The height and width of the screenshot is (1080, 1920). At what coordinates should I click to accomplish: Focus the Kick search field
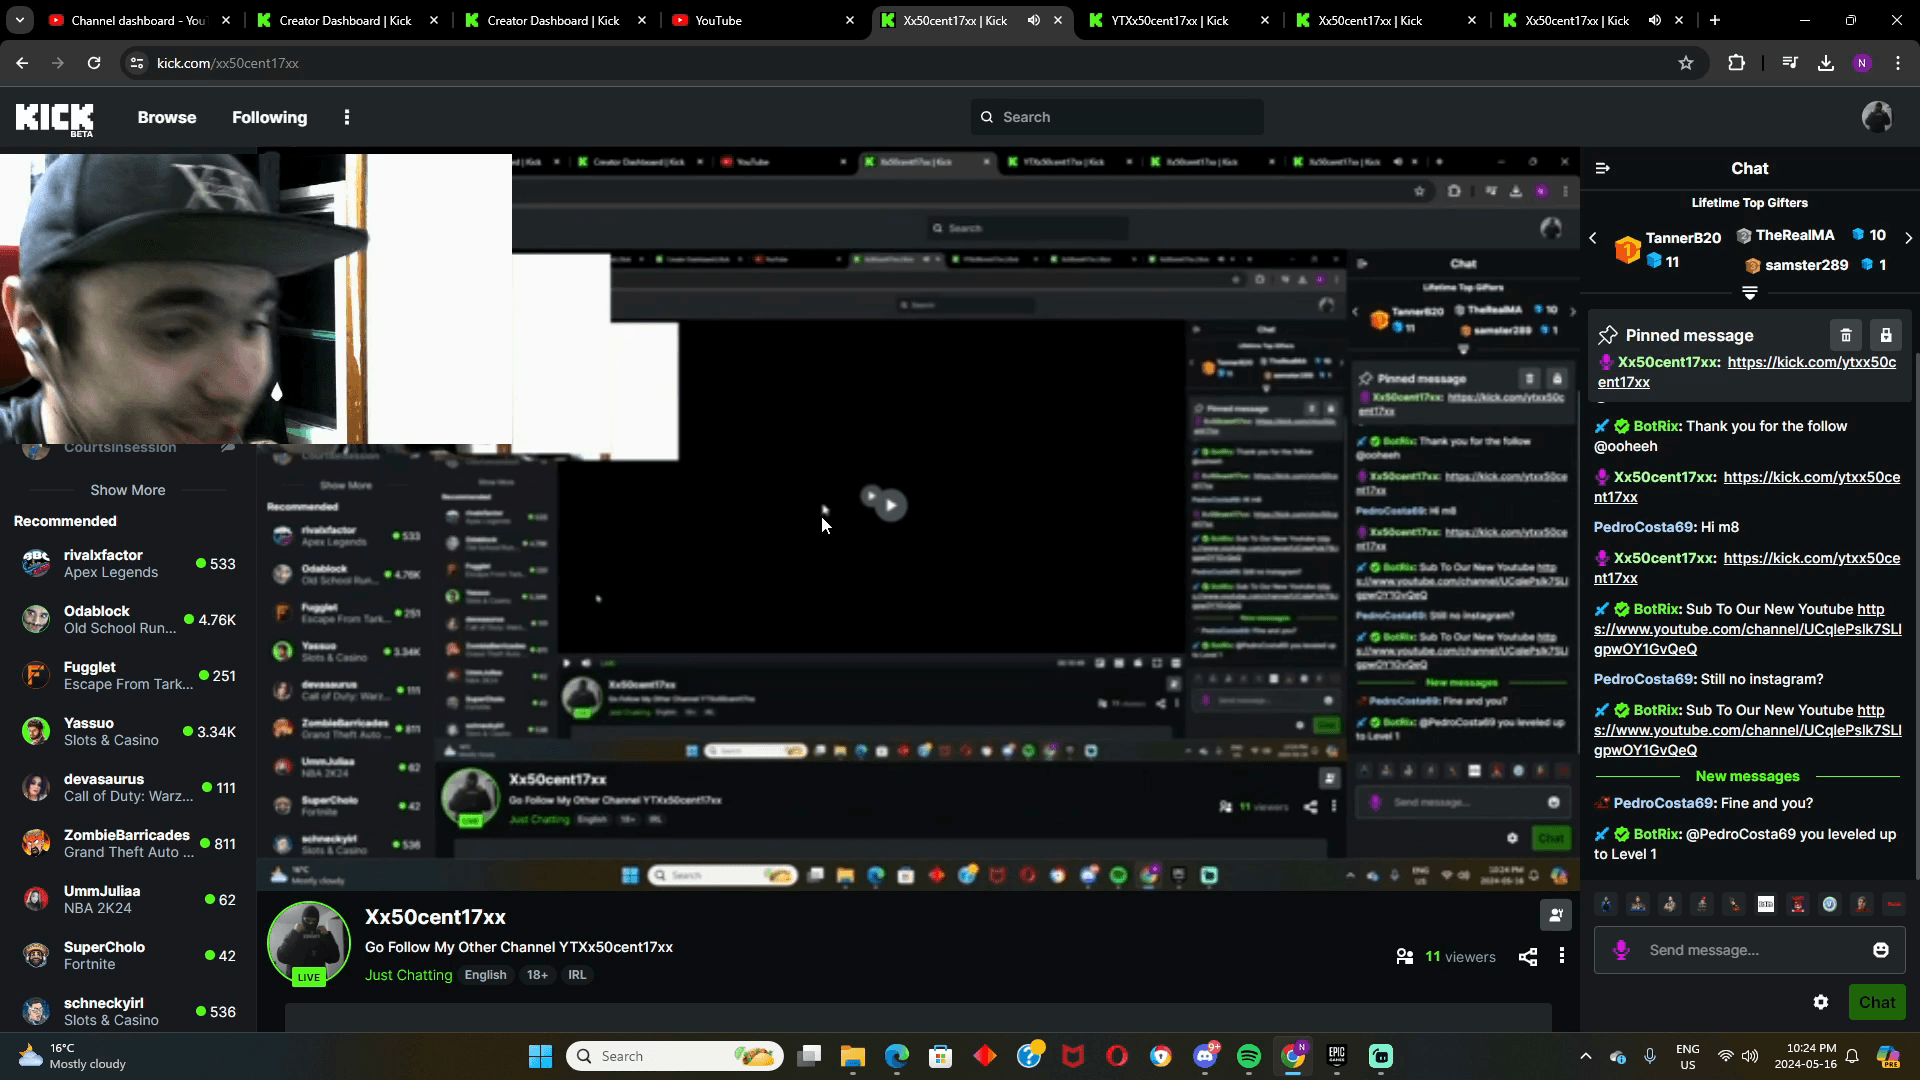click(1117, 117)
